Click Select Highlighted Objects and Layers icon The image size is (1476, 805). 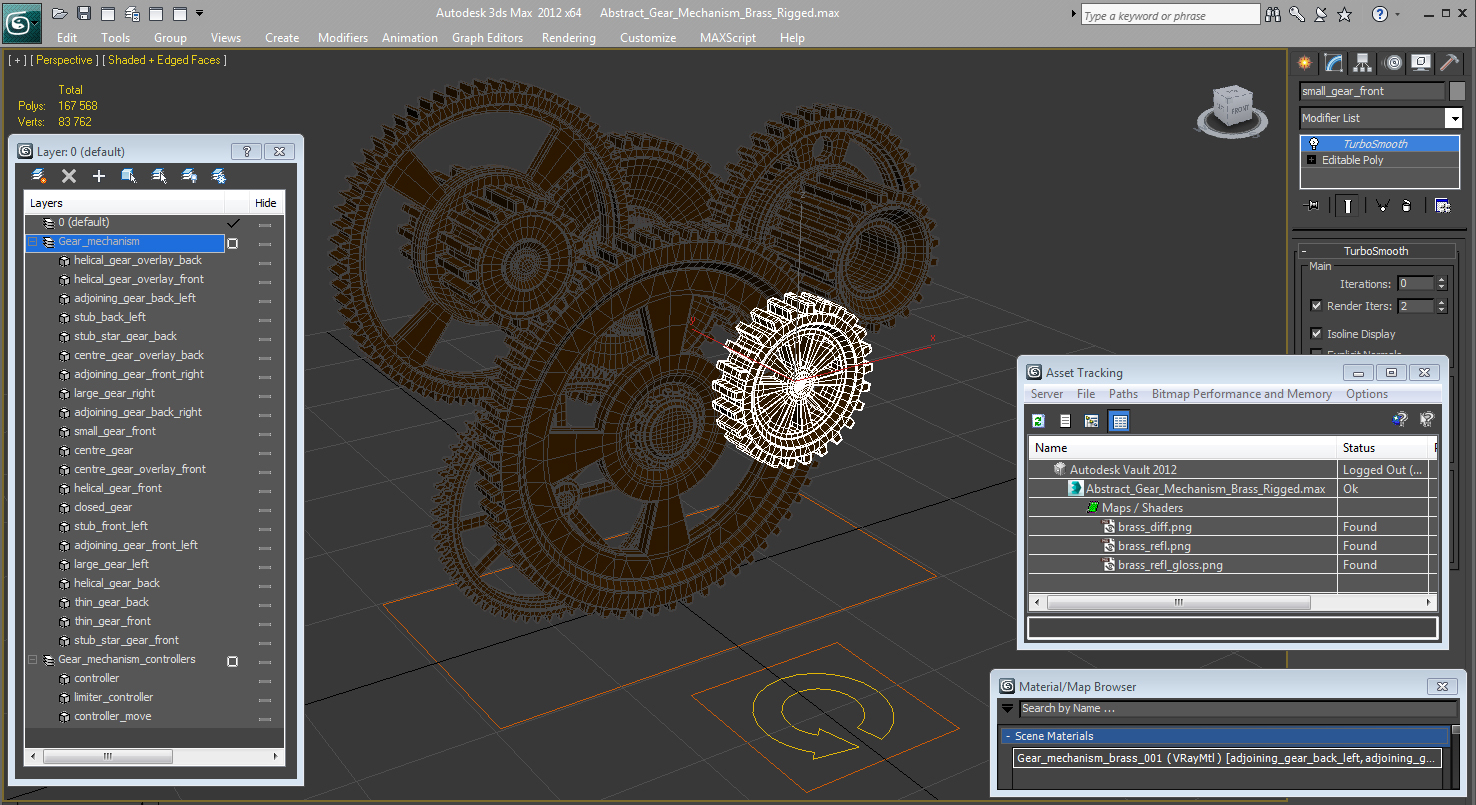(x=129, y=176)
